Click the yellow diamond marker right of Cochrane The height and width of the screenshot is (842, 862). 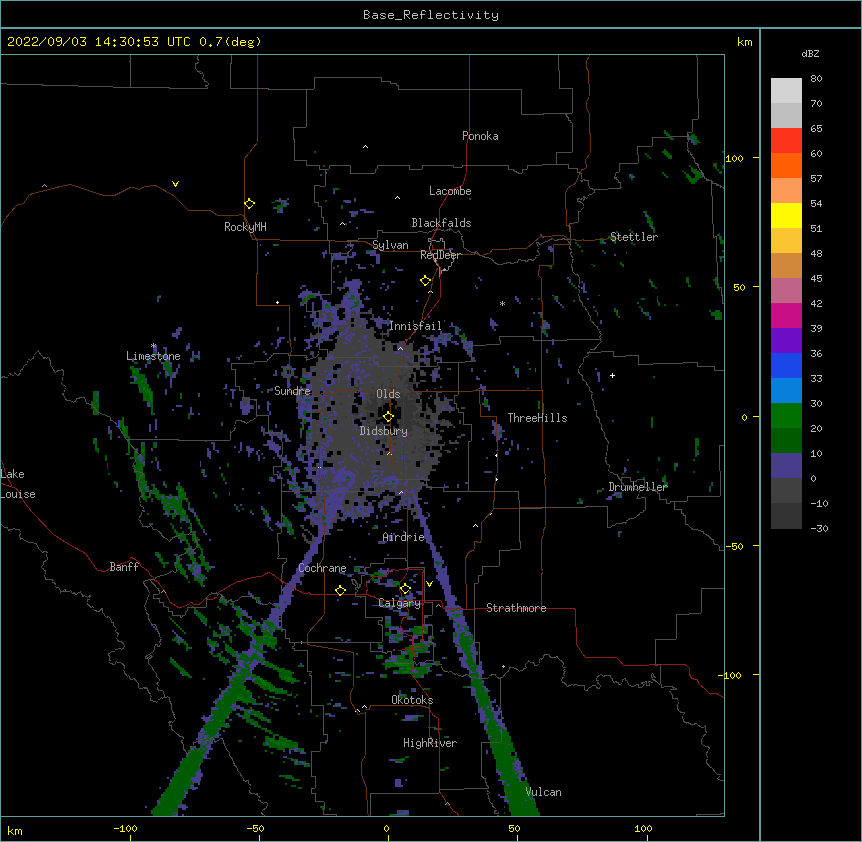tap(340, 590)
